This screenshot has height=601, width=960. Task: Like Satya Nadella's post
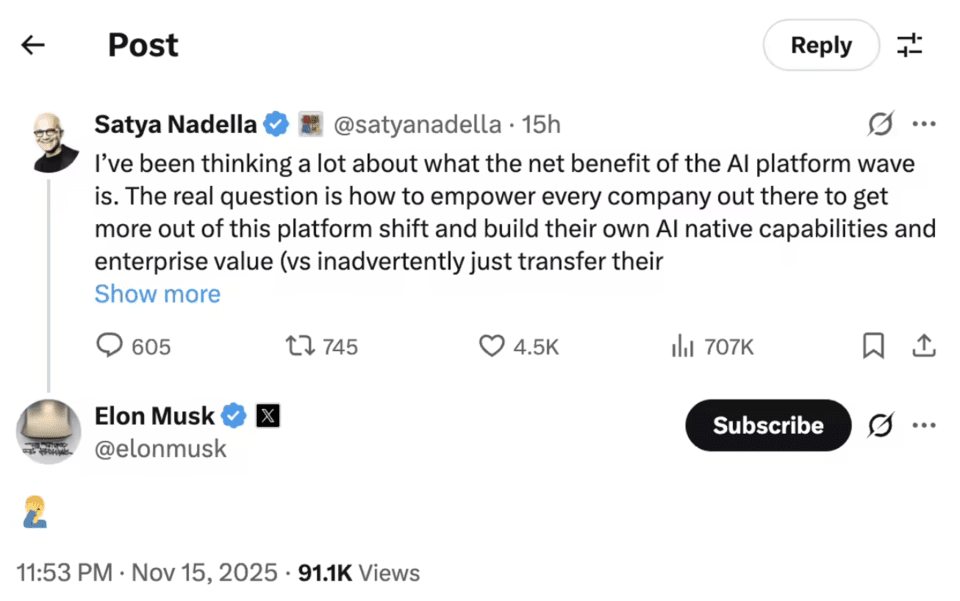click(x=491, y=346)
